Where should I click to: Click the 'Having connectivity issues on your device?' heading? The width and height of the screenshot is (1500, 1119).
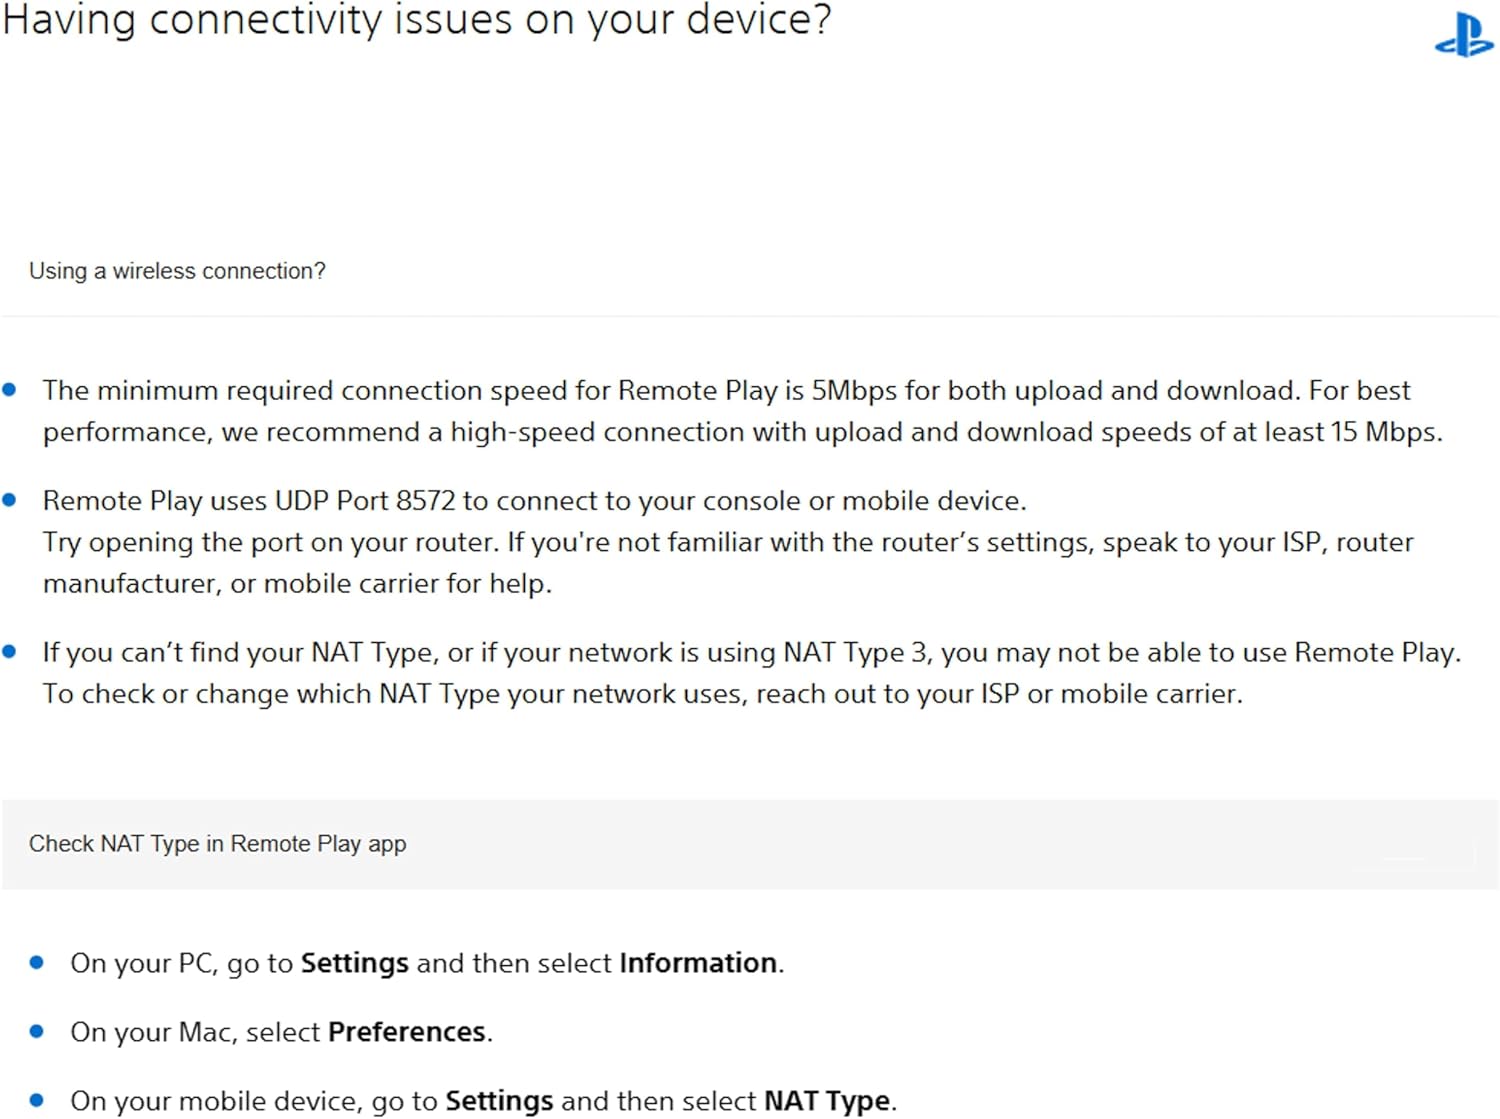pyautogui.click(x=417, y=22)
